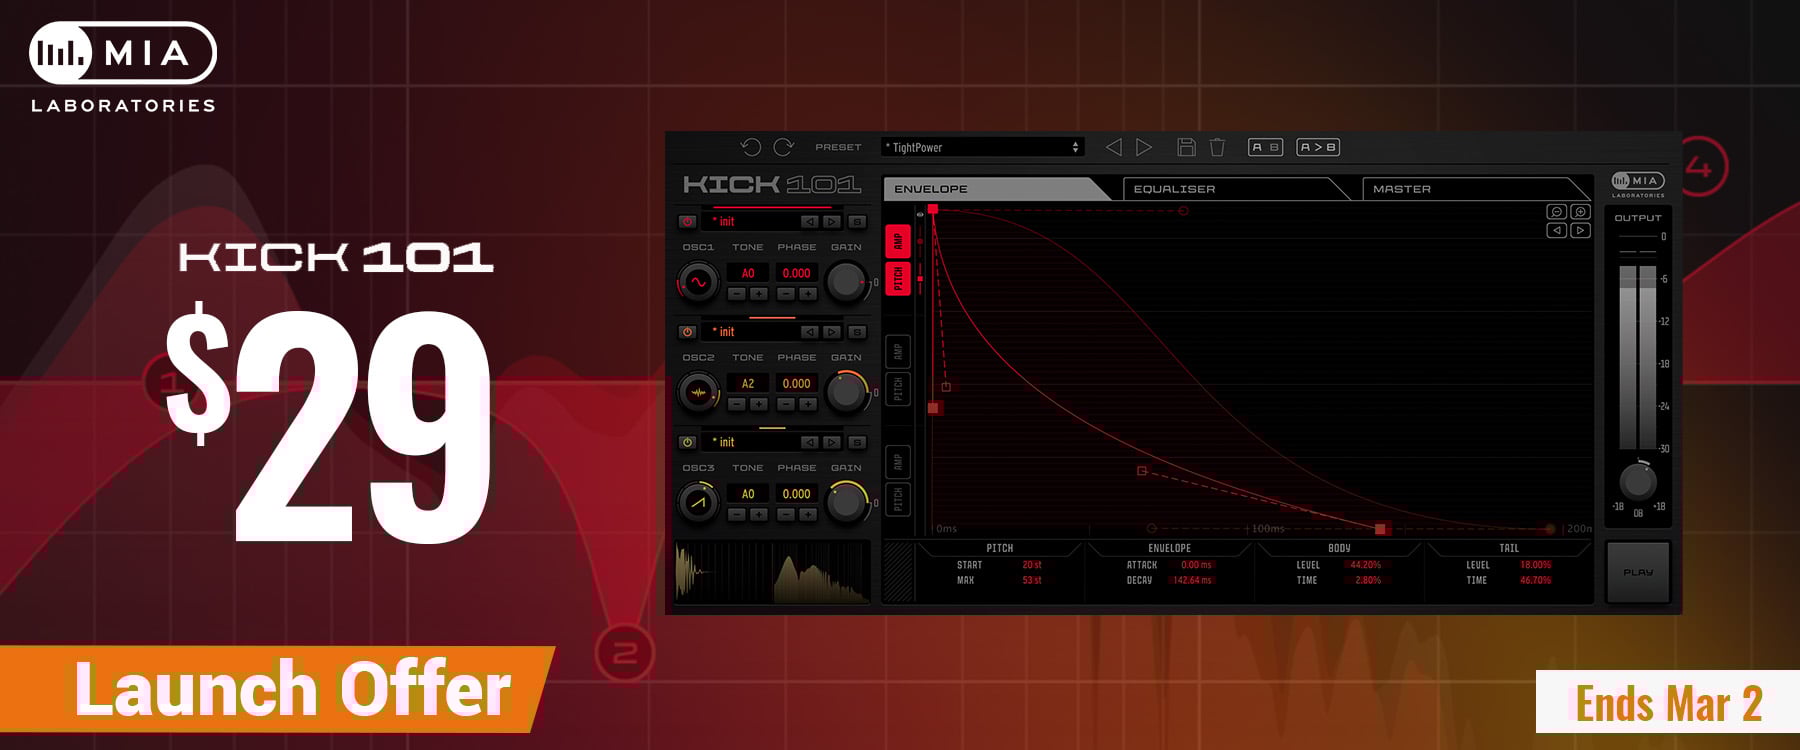Click the Output gain knob
Image resolution: width=1800 pixels, height=750 pixels.
[1637, 482]
